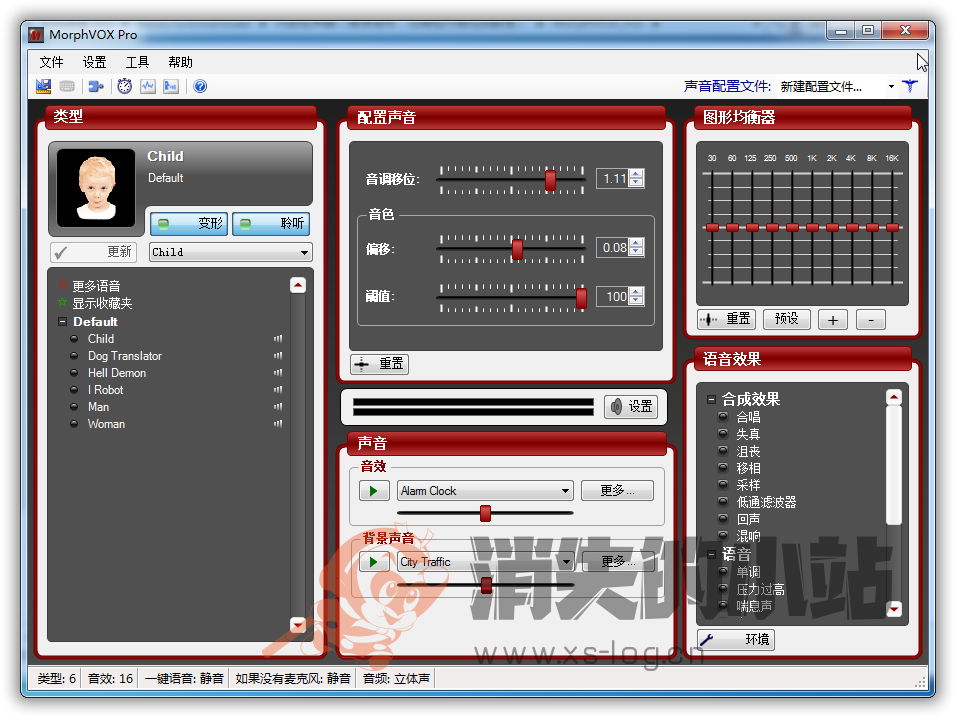Click 更多... next to Alarm Clock
This screenshot has width=956, height=718.
pos(617,491)
